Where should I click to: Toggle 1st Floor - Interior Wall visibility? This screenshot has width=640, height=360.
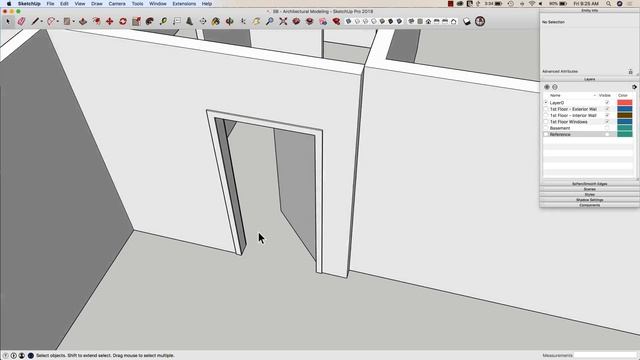pos(607,116)
